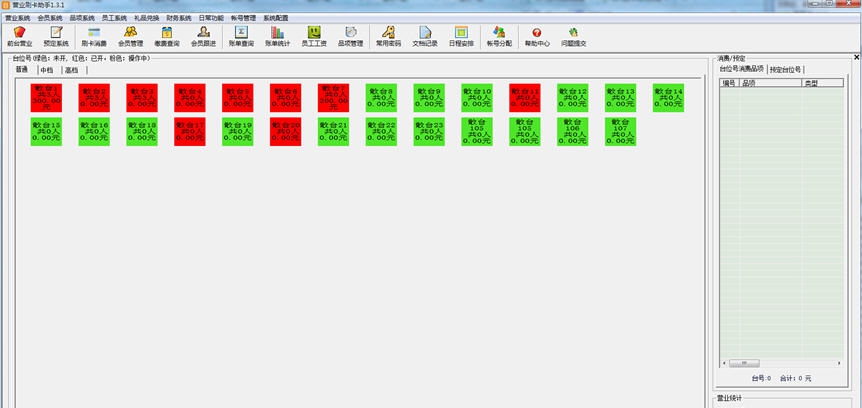Open the 会员系统 menu

click(x=50, y=18)
